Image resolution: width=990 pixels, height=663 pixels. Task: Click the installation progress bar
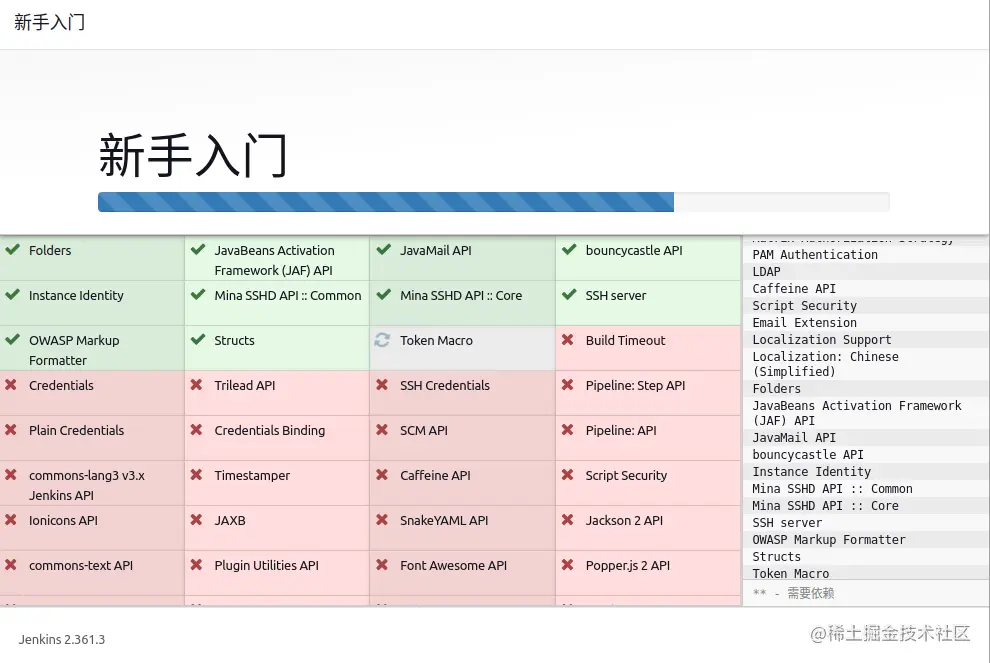pyautogui.click(x=493, y=202)
